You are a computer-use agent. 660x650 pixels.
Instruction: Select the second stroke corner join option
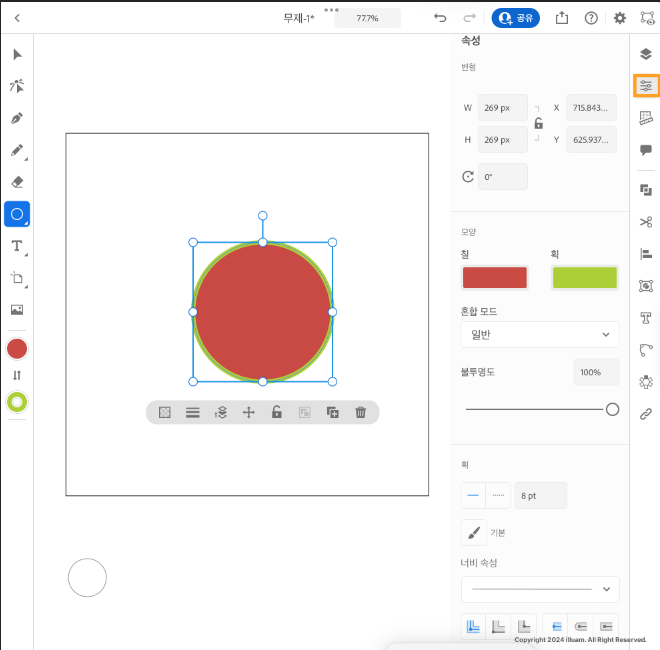498,627
